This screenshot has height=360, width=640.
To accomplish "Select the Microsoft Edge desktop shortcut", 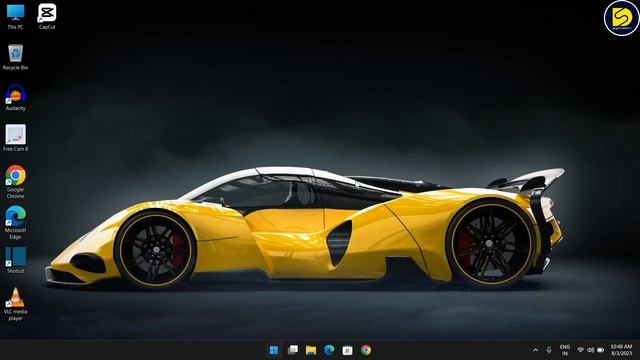I will pyautogui.click(x=16, y=222).
